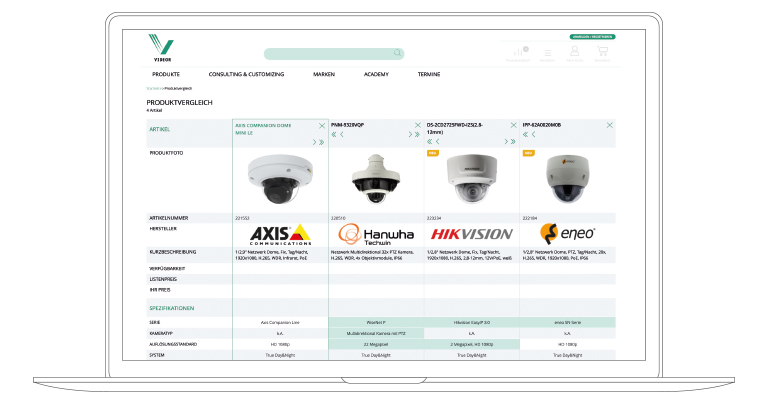Click the Hanwha multidirectional camera photo
The image size is (770, 403).
[376, 179]
